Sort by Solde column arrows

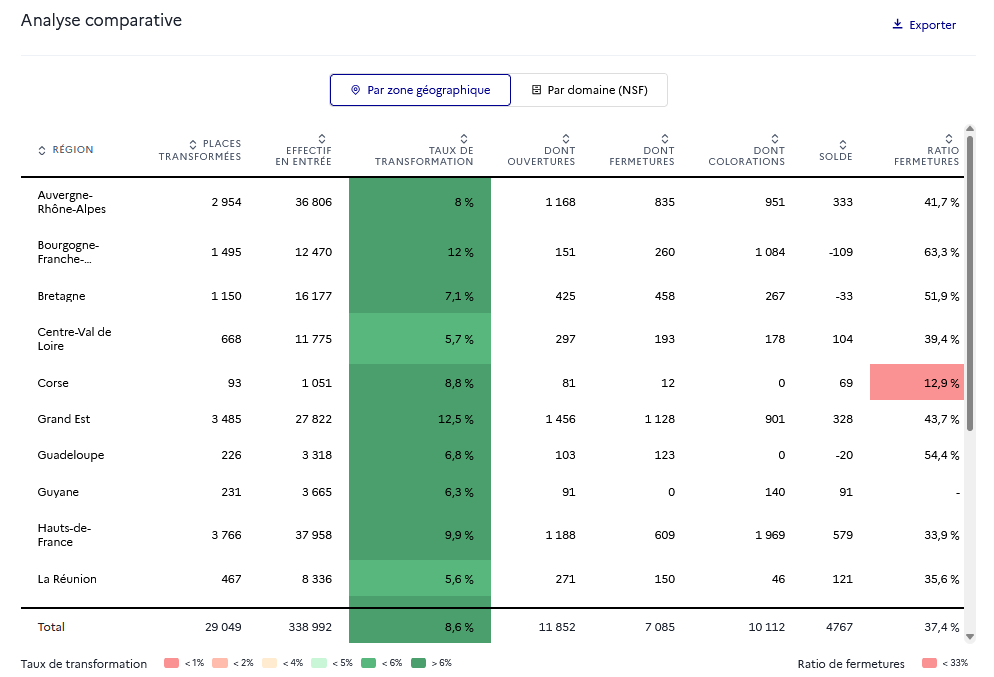842,145
